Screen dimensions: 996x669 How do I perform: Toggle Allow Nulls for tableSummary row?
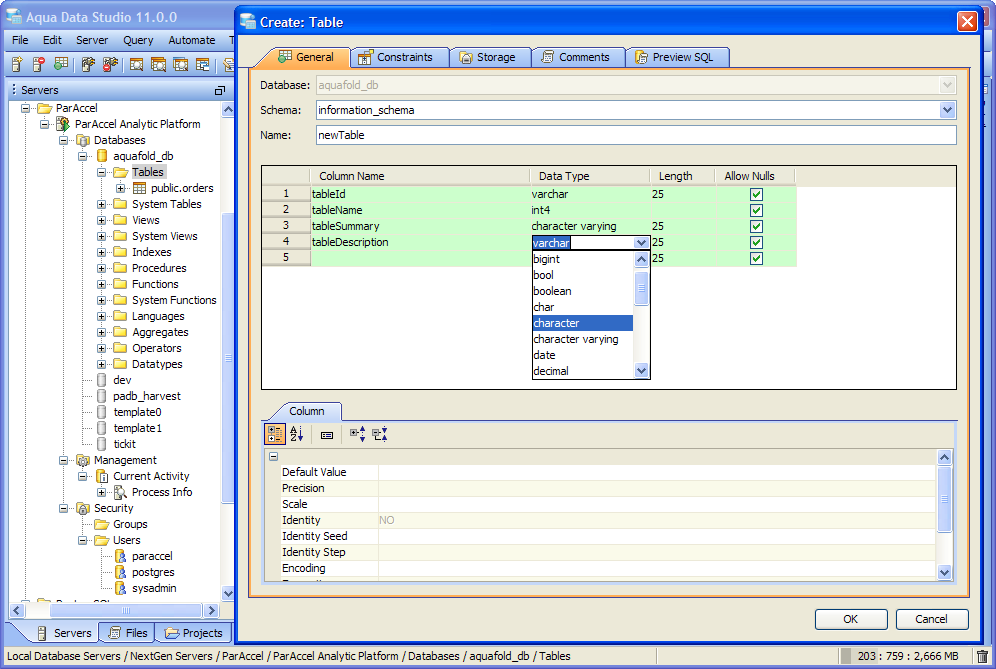[x=756, y=226]
